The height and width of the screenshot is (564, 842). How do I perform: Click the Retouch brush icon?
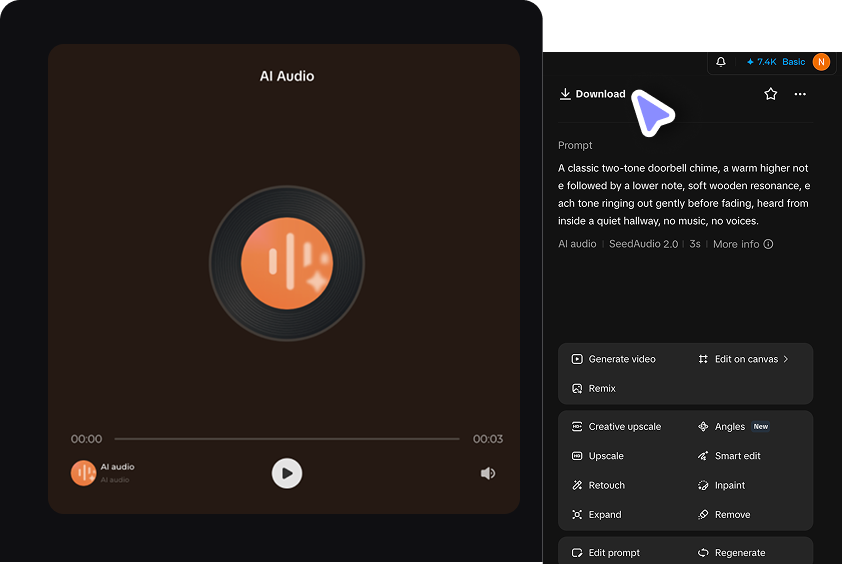[x=577, y=485]
